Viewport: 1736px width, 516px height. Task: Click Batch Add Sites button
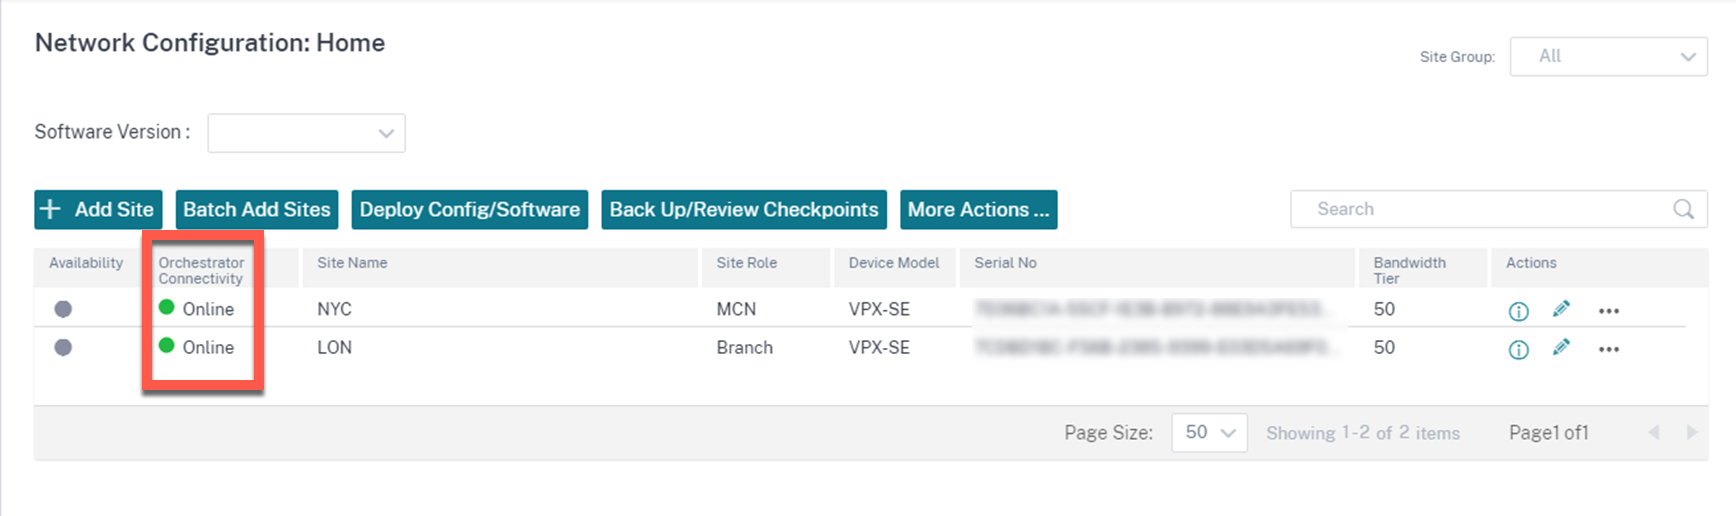pyautogui.click(x=257, y=209)
